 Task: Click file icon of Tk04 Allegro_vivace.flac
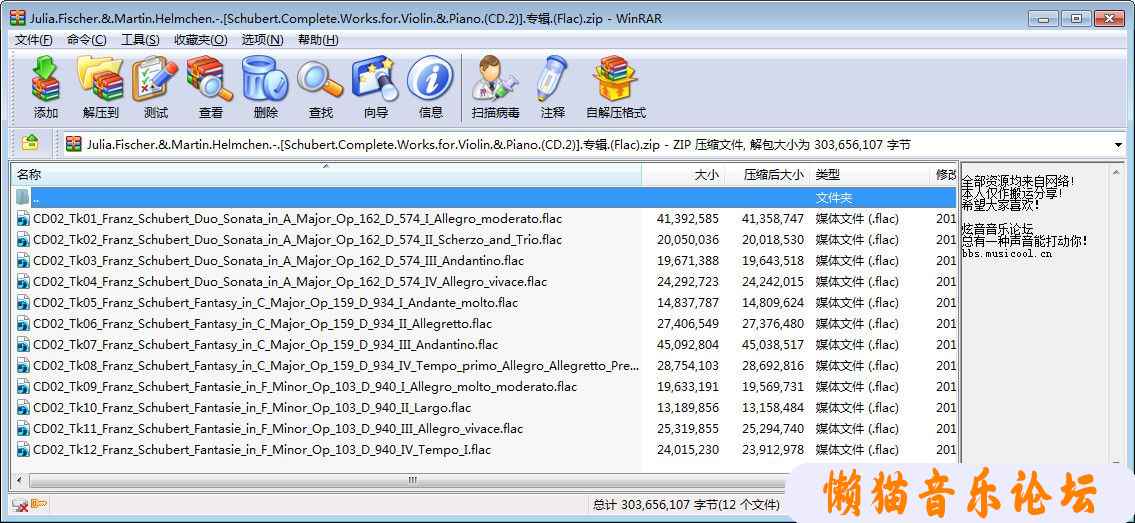tap(23, 281)
